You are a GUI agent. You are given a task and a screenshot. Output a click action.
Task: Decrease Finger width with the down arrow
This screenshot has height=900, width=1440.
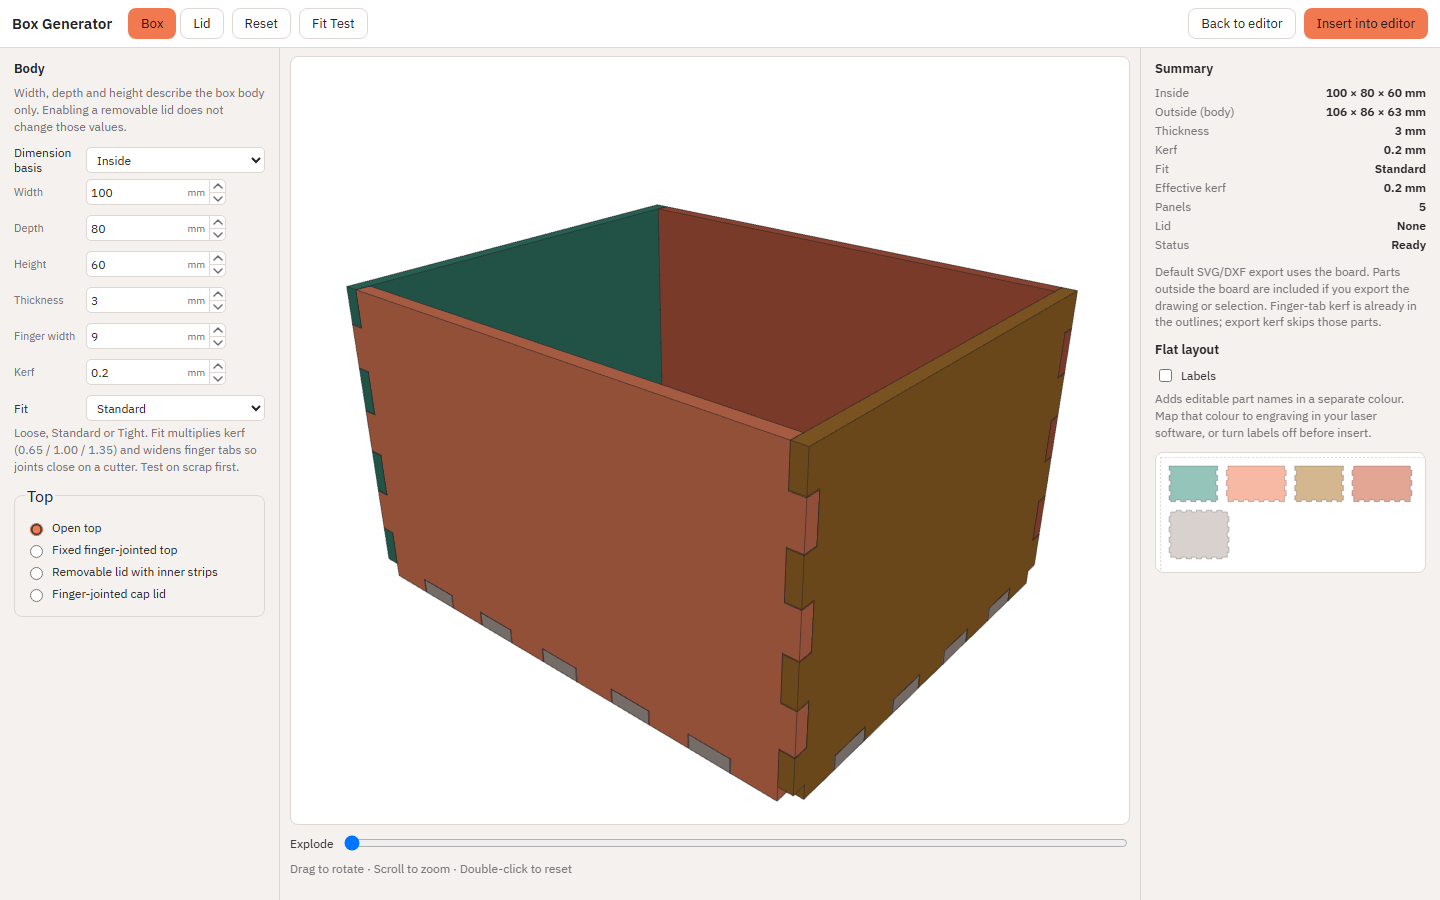218,342
